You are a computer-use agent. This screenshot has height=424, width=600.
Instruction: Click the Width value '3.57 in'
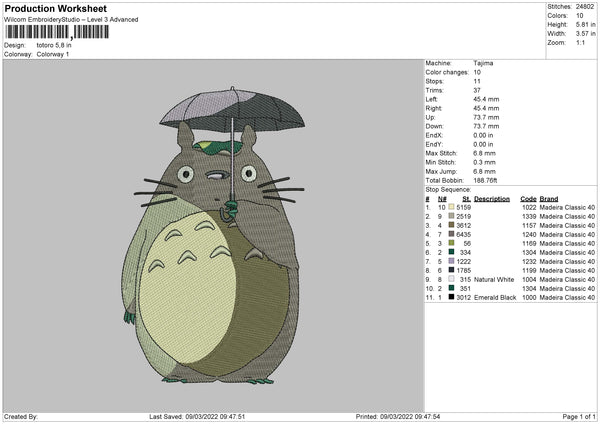pos(585,34)
